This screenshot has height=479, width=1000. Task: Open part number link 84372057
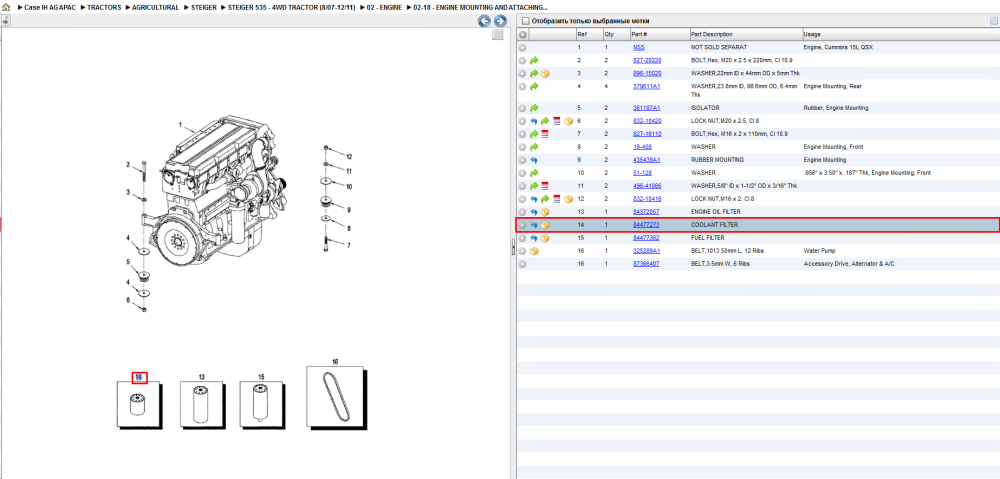(x=646, y=212)
